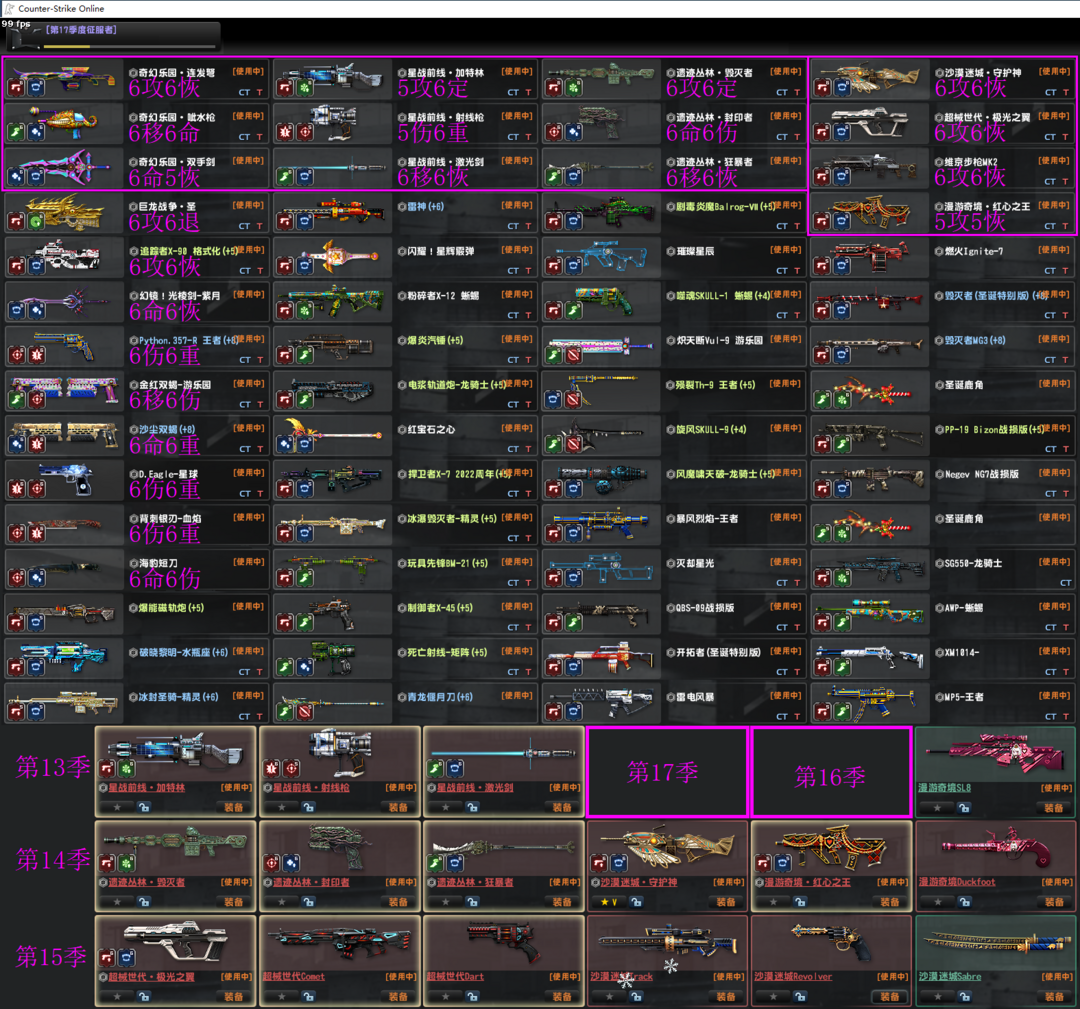
Task: Click the green clover badge on 粉碎者X-12 蜥蜴 row
Action: (304, 311)
